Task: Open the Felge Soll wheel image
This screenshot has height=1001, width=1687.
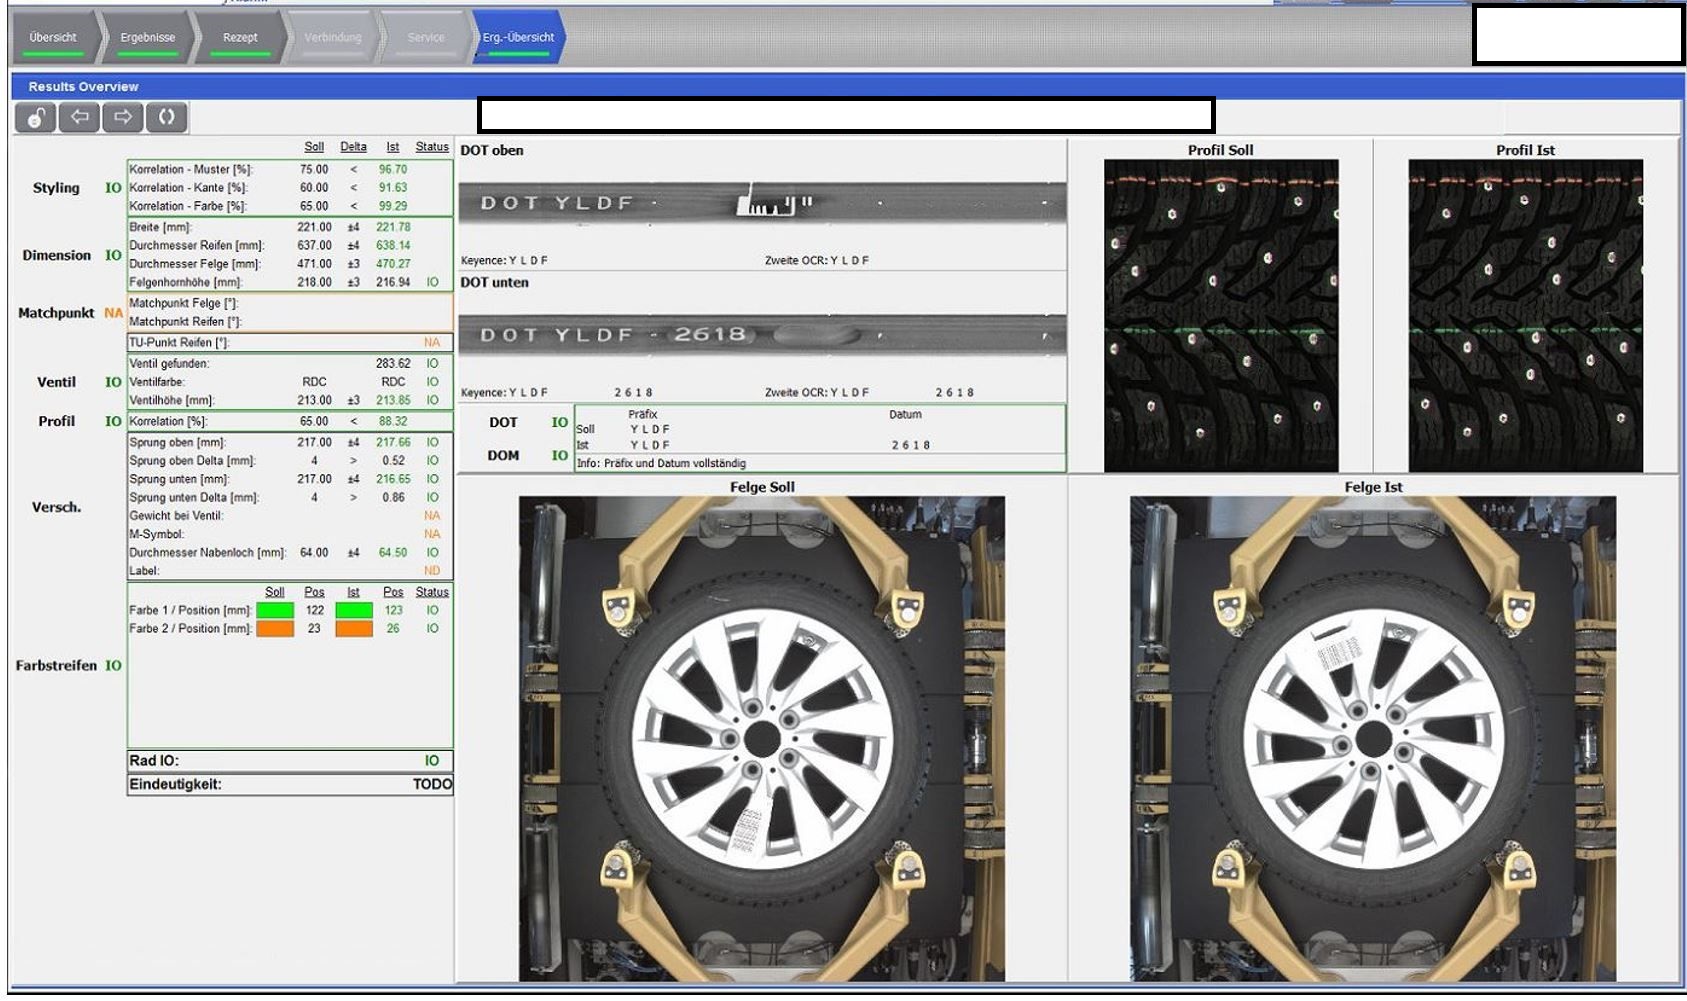Action: click(762, 739)
